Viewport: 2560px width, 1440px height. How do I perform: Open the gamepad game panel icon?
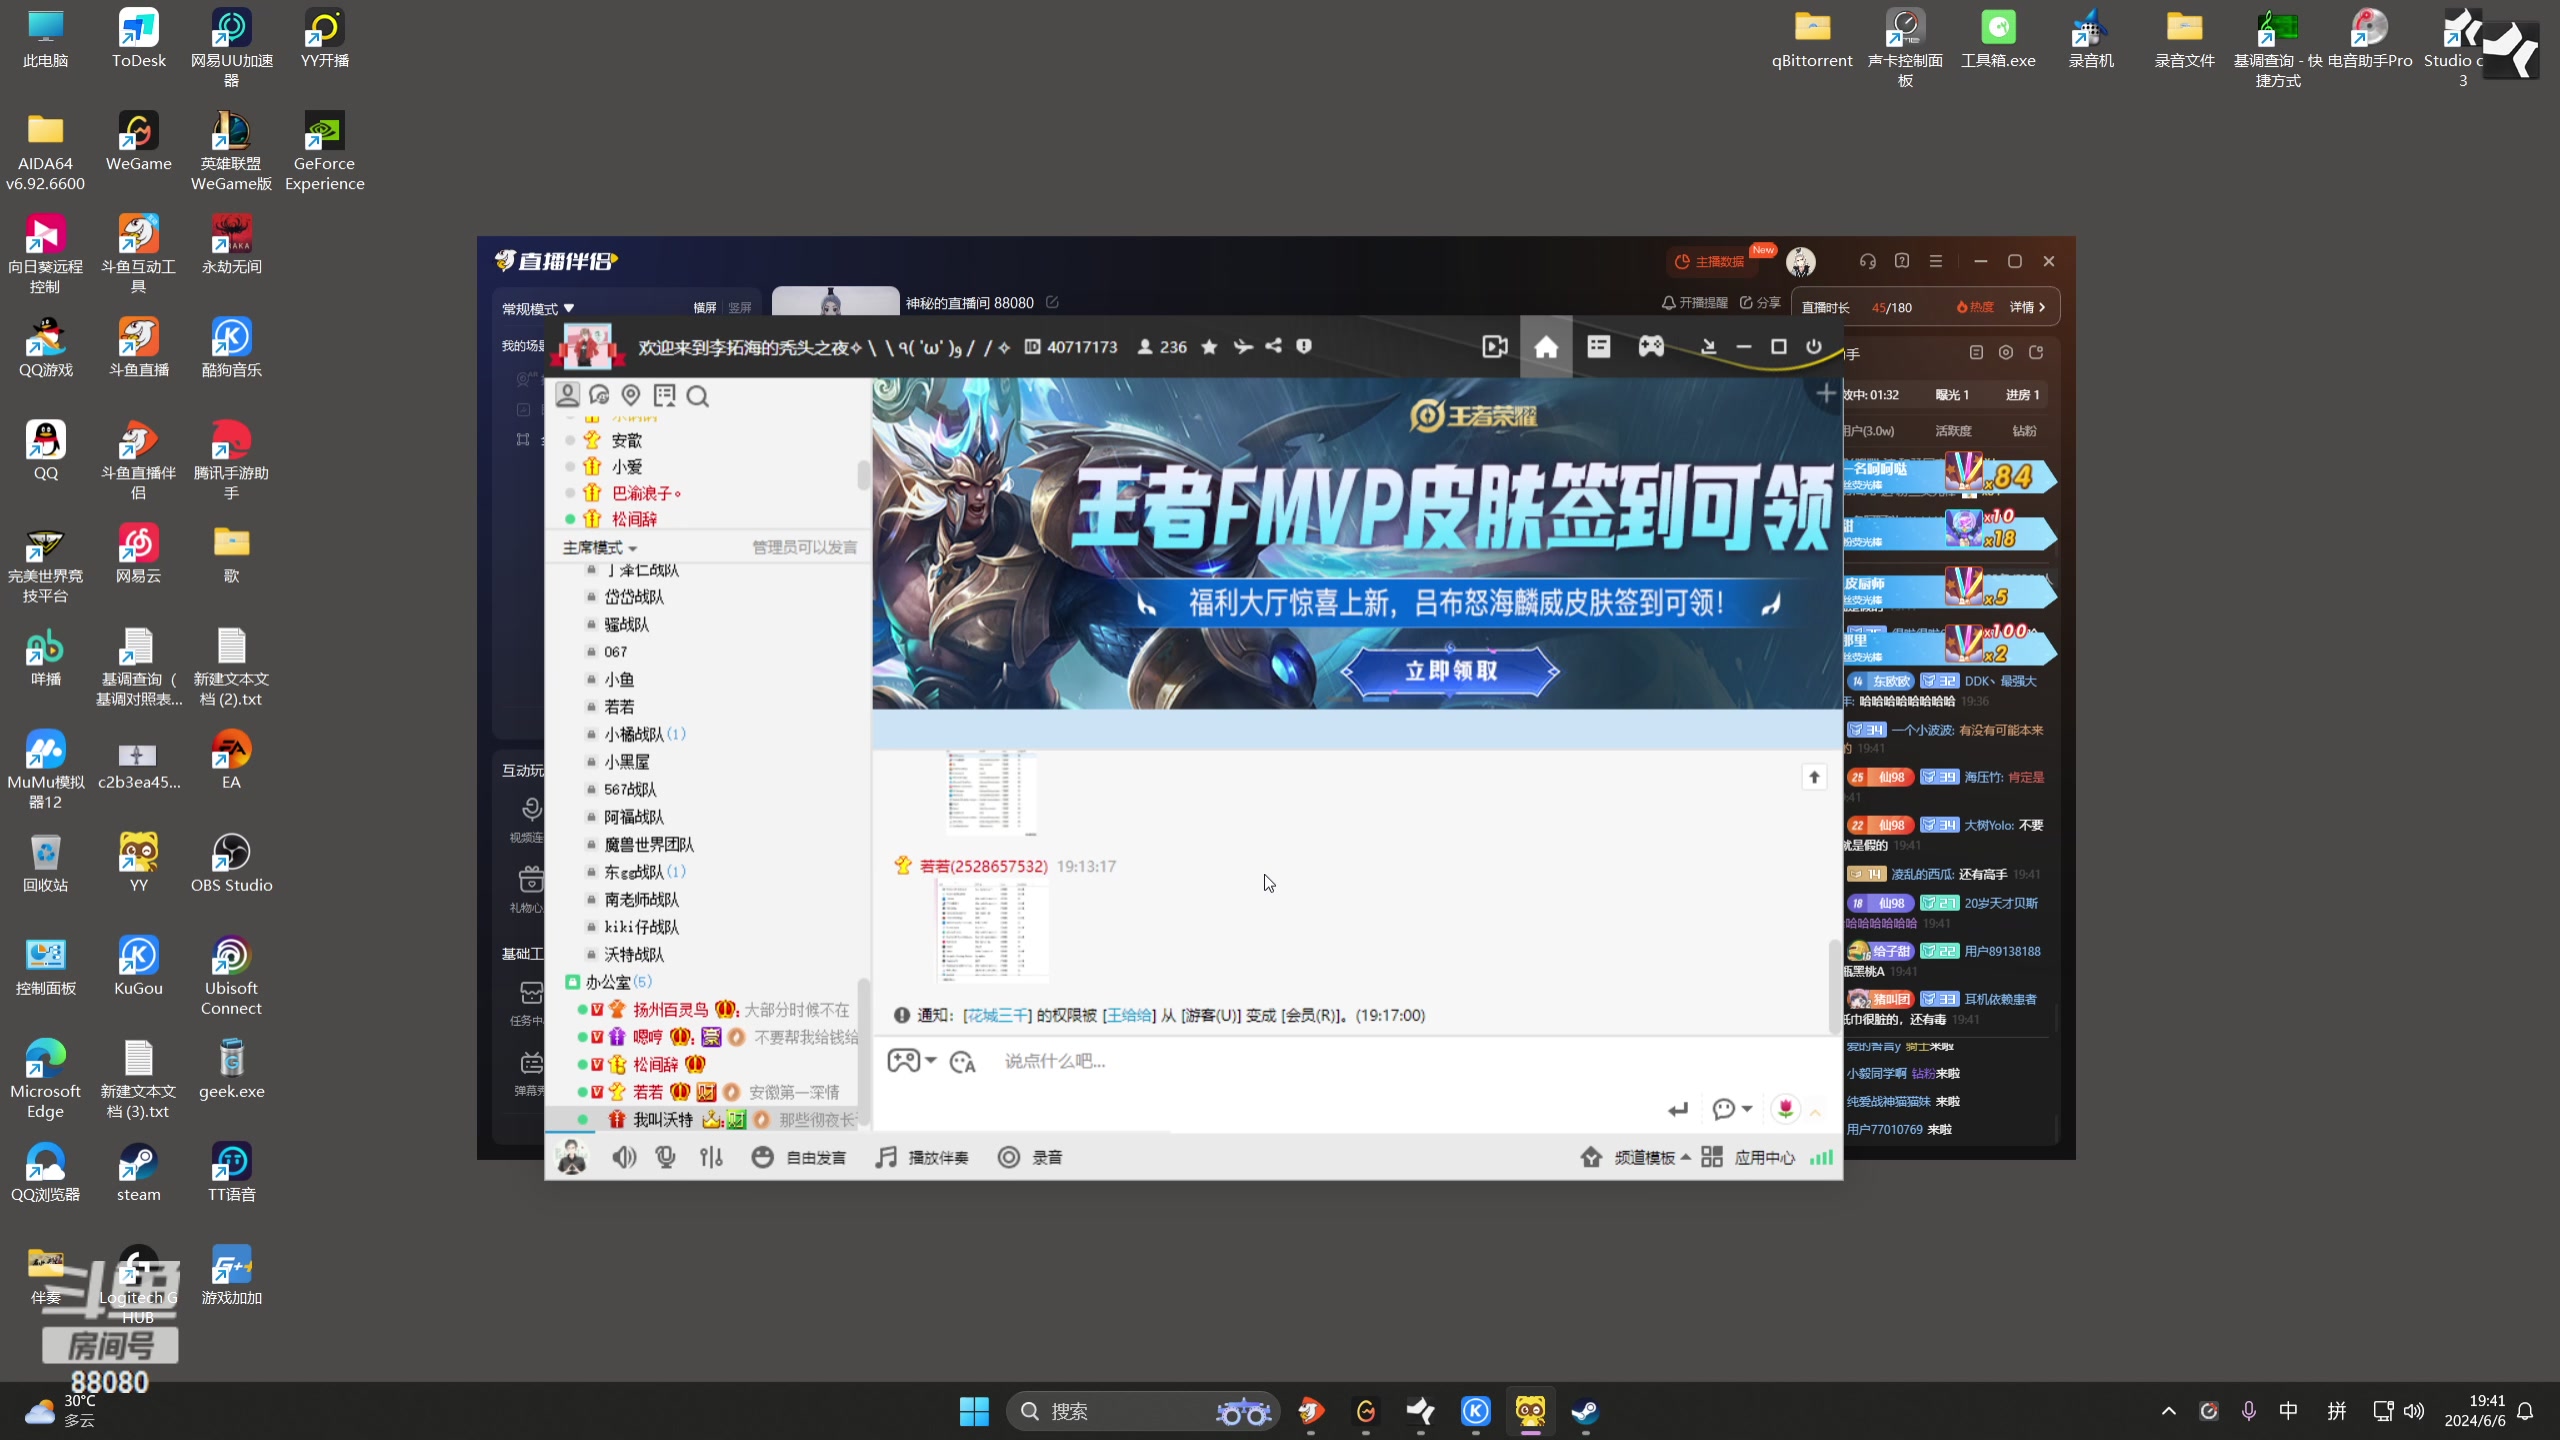click(1651, 347)
